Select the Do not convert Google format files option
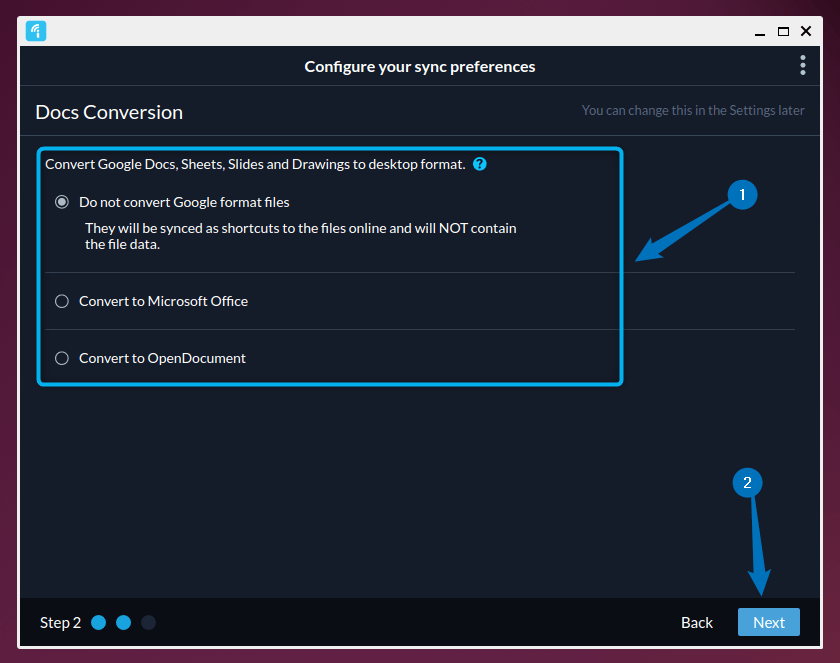Screen dimensions: 840x663 (61, 201)
